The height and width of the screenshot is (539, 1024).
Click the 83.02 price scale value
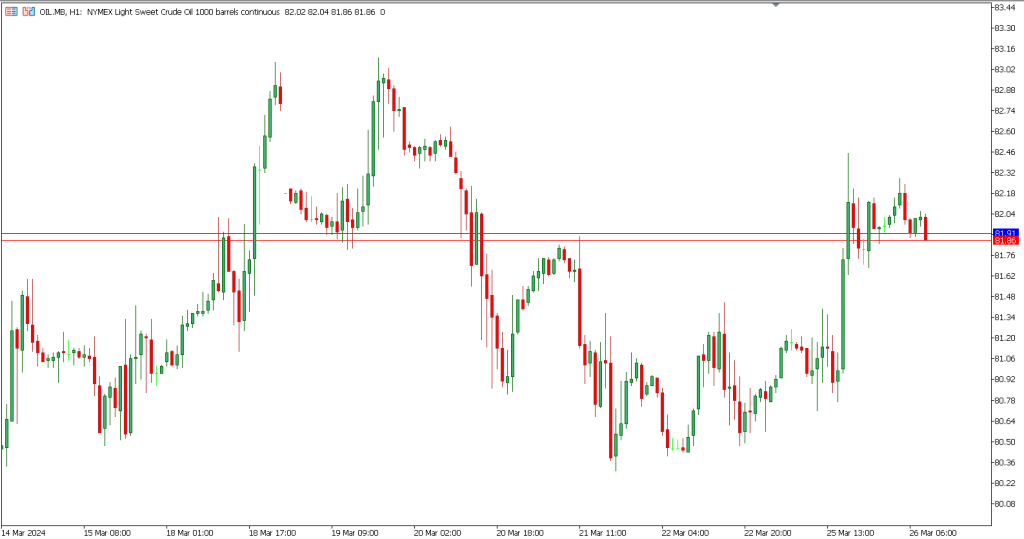coord(1004,69)
